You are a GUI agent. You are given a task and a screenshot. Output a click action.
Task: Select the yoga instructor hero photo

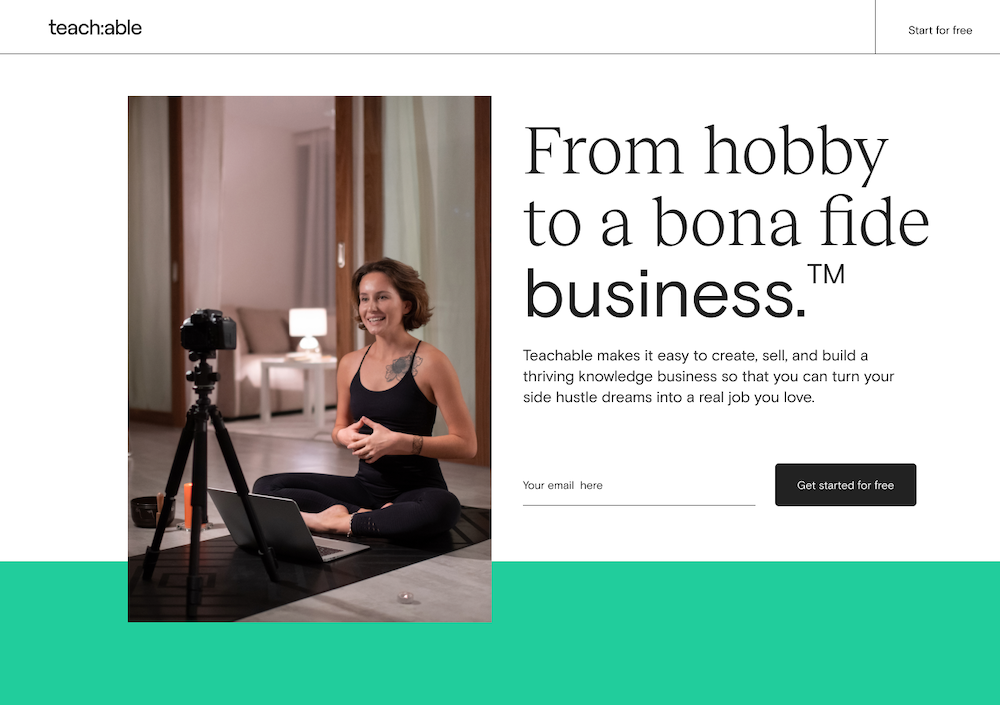309,359
